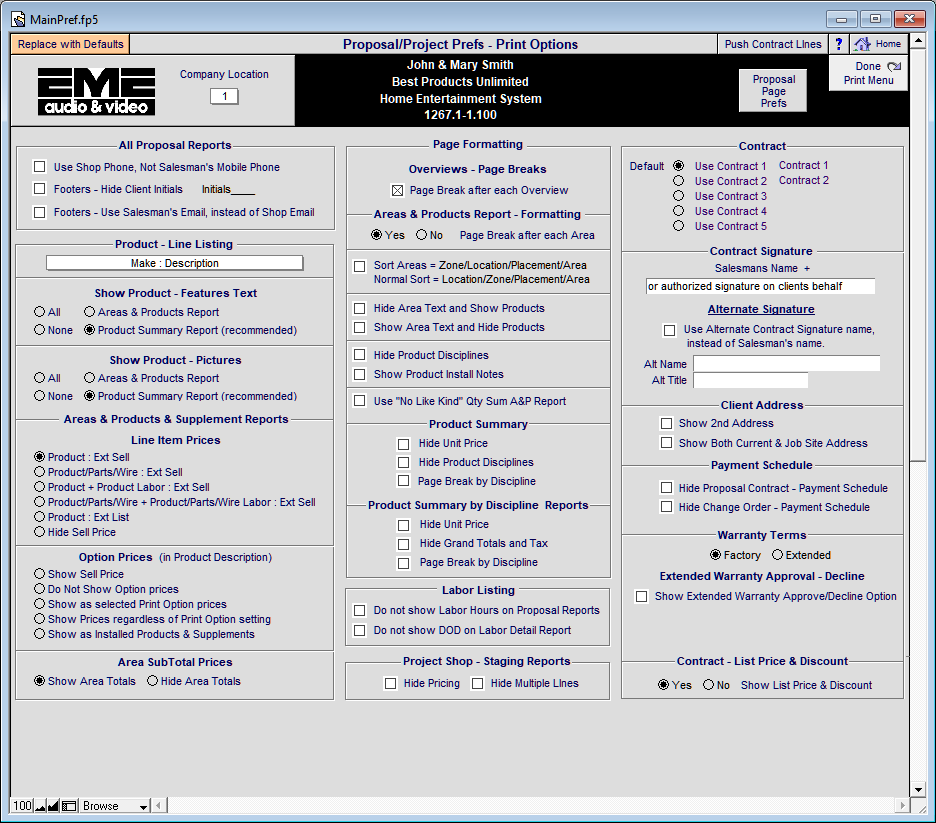
Task: Click Replace with Defaults button
Action: [x=70, y=44]
